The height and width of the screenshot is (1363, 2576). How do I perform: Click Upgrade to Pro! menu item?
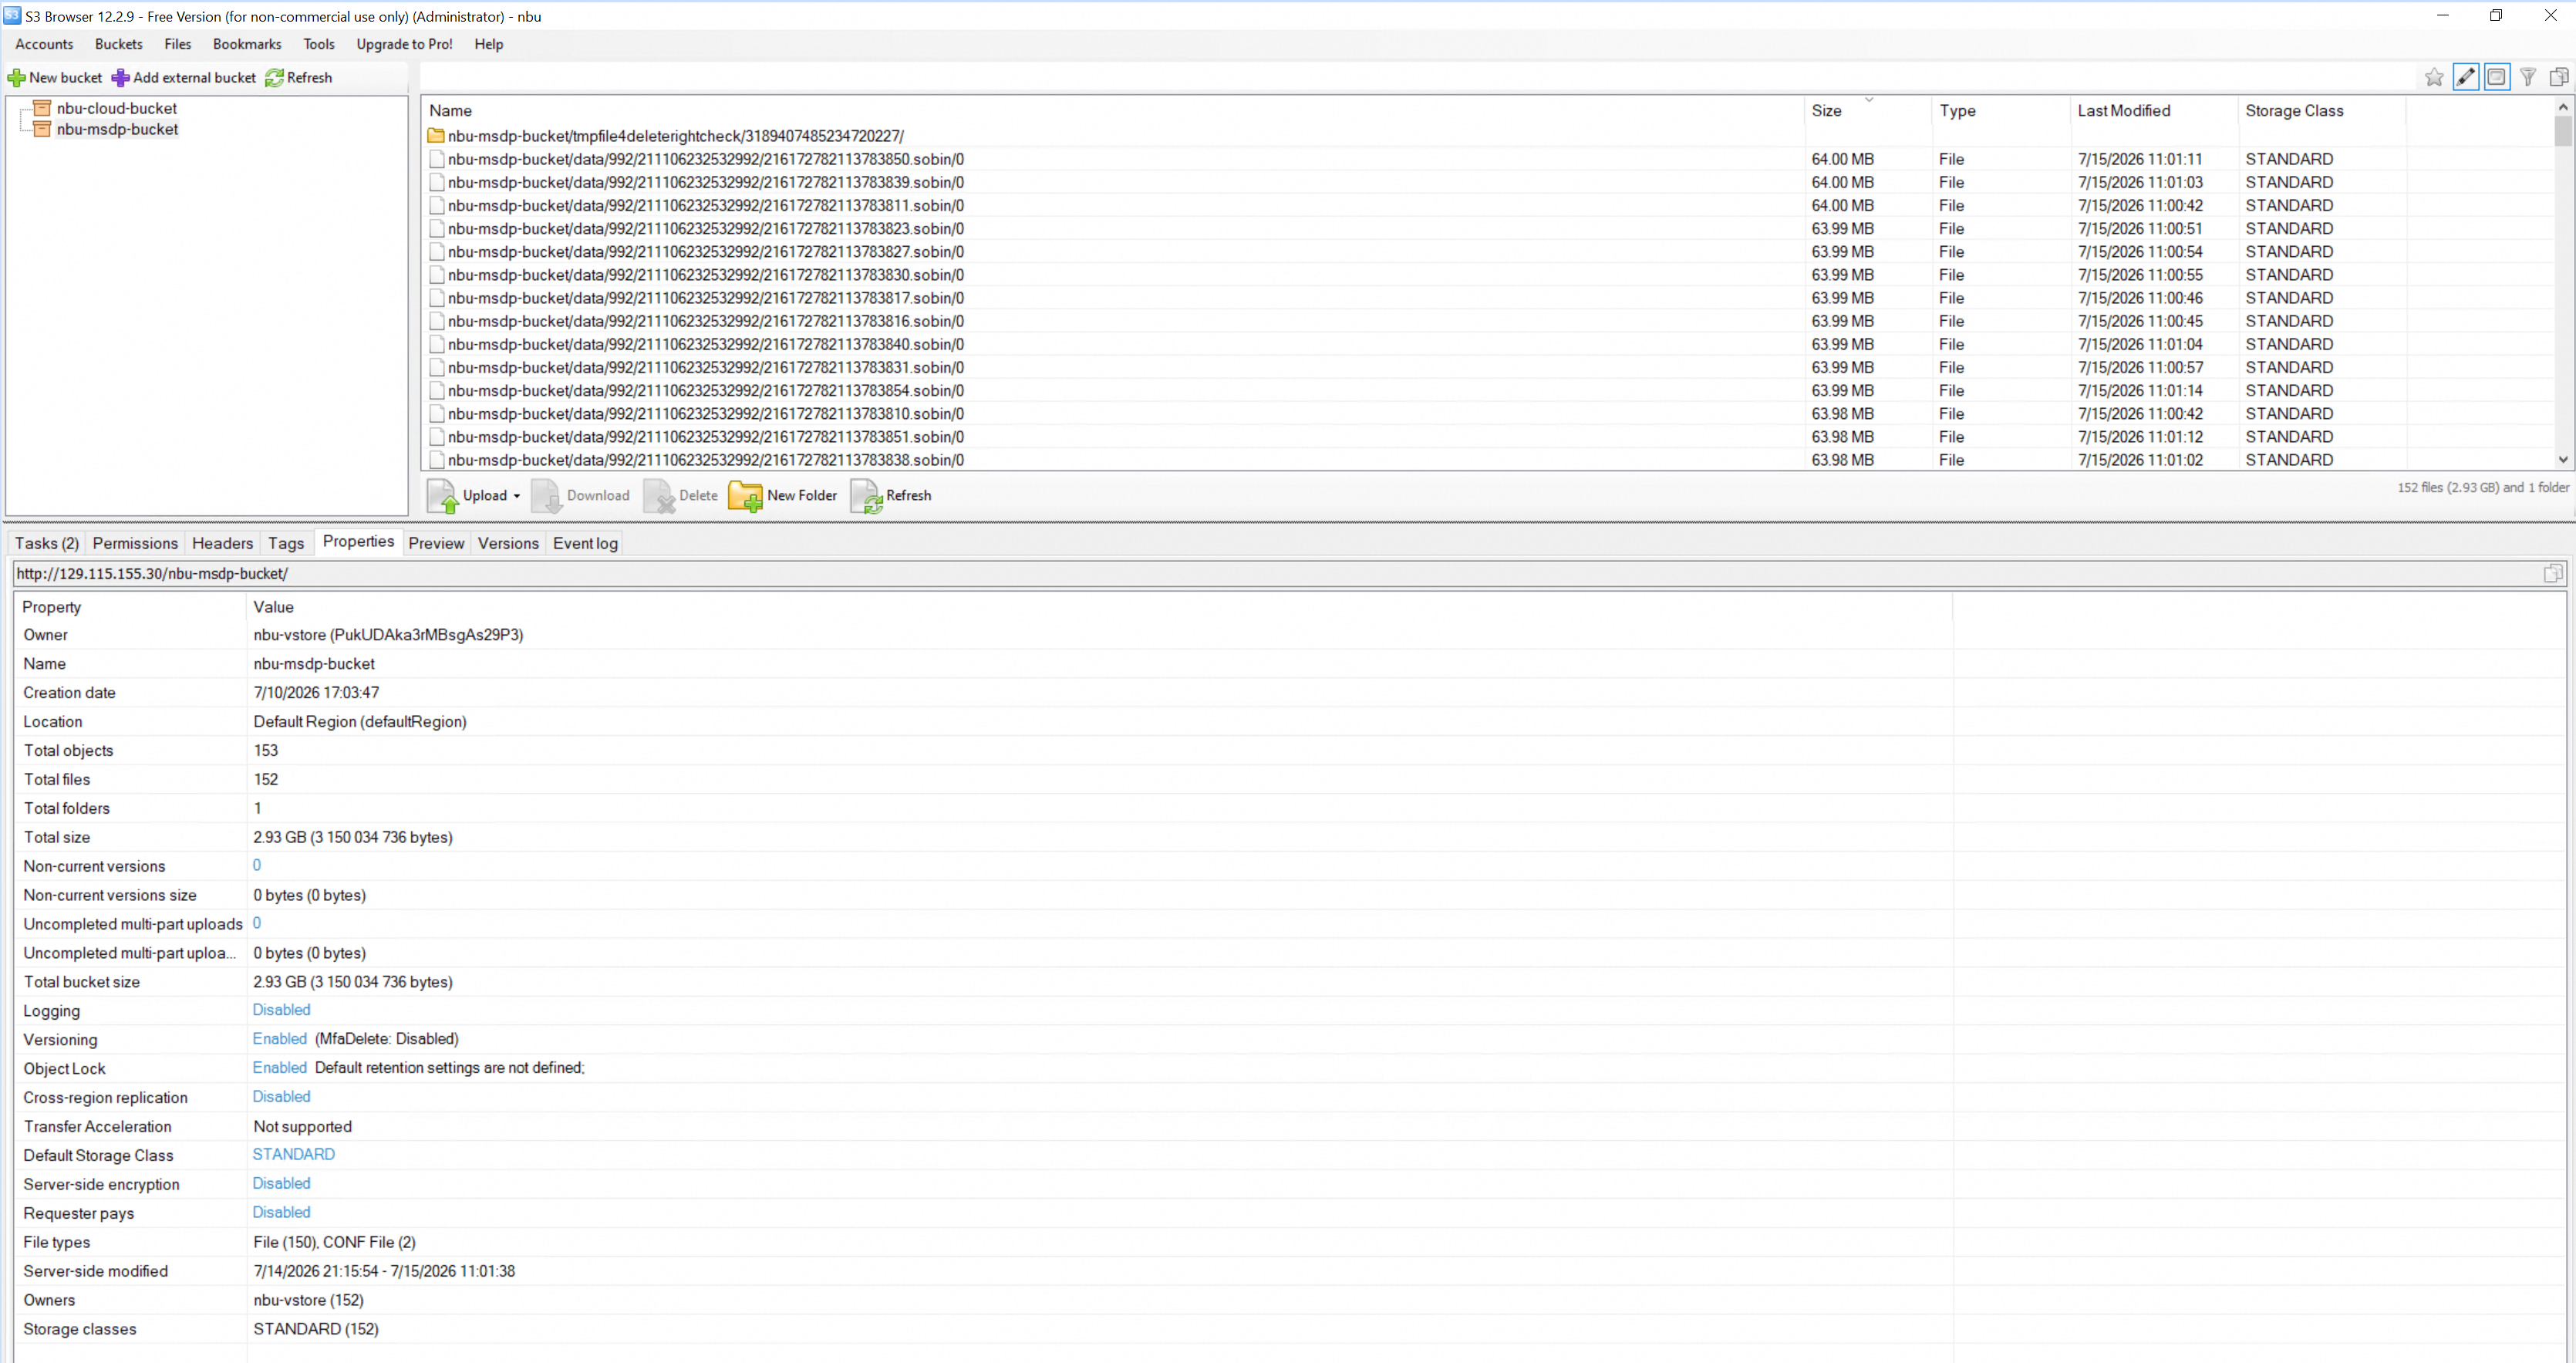tap(405, 44)
